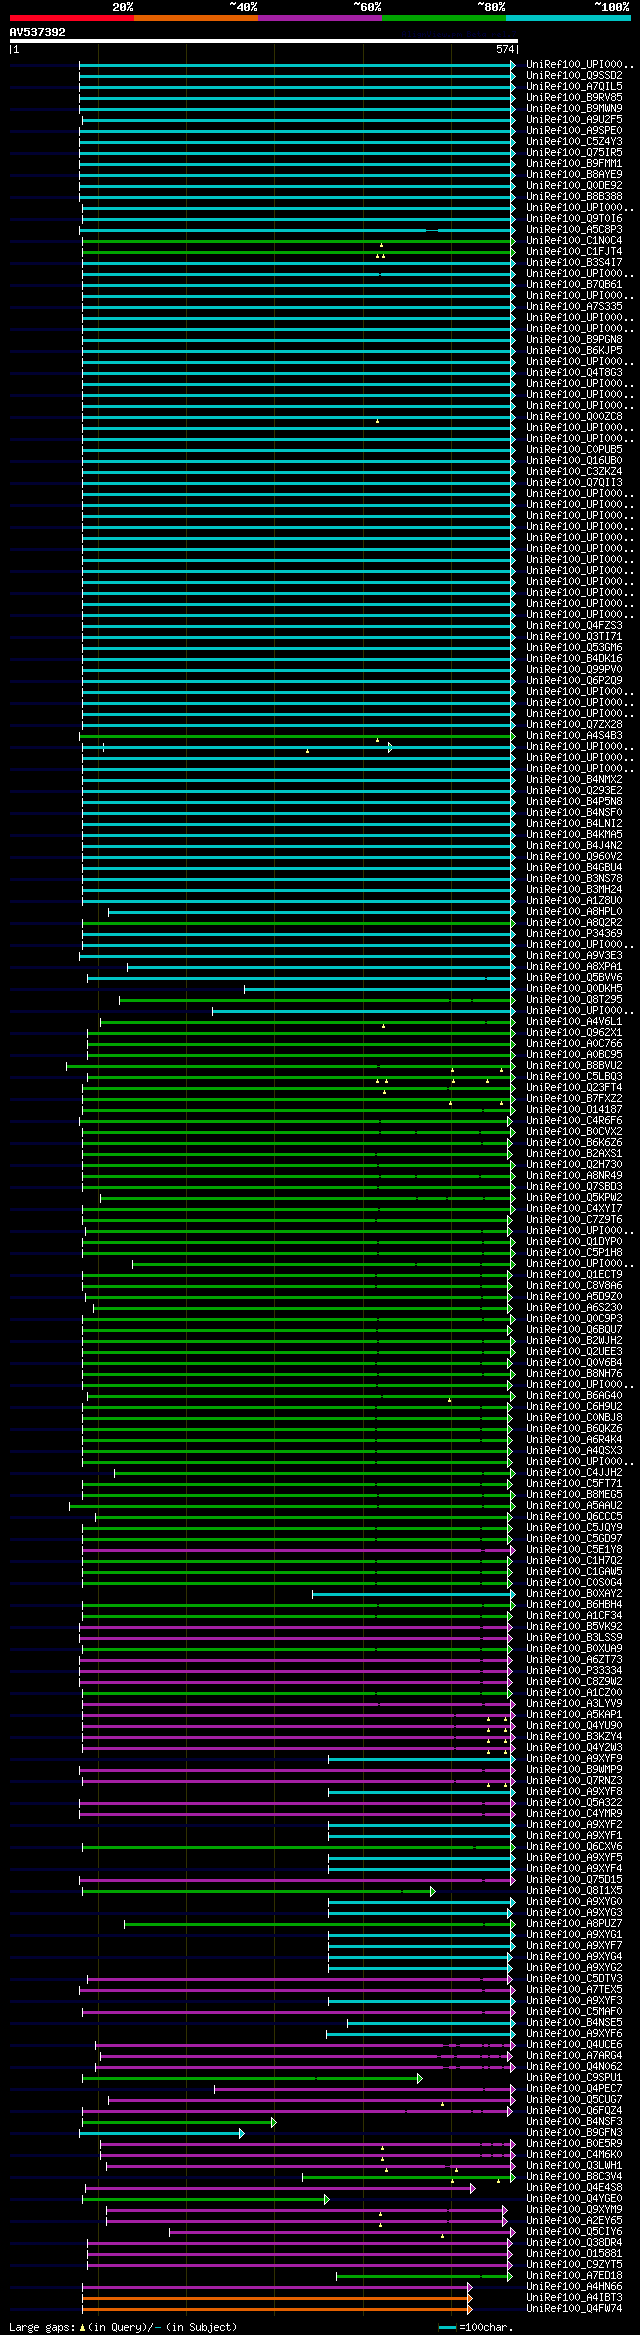
Task: Click hit label UniRef100_Q4UCE6
Action: (x=574, y=2044)
